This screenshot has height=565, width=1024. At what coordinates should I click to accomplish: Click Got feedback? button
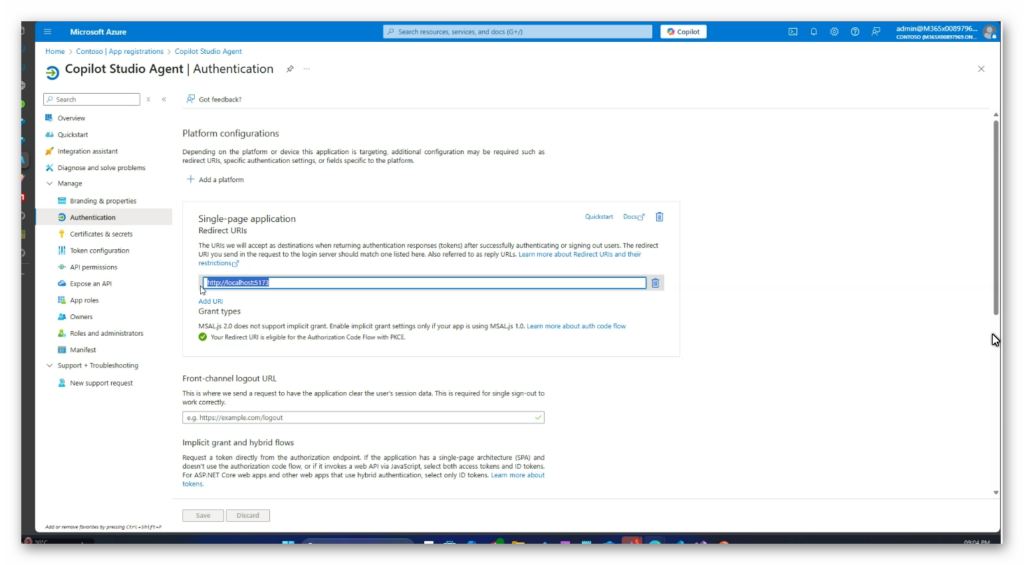pyautogui.click(x=214, y=99)
